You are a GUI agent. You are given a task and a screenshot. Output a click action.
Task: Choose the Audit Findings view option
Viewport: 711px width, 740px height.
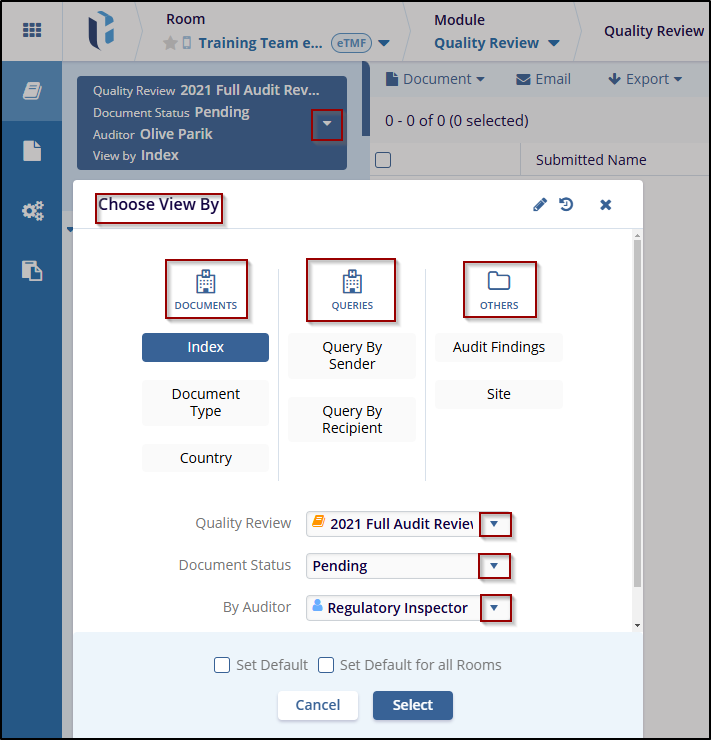(499, 347)
